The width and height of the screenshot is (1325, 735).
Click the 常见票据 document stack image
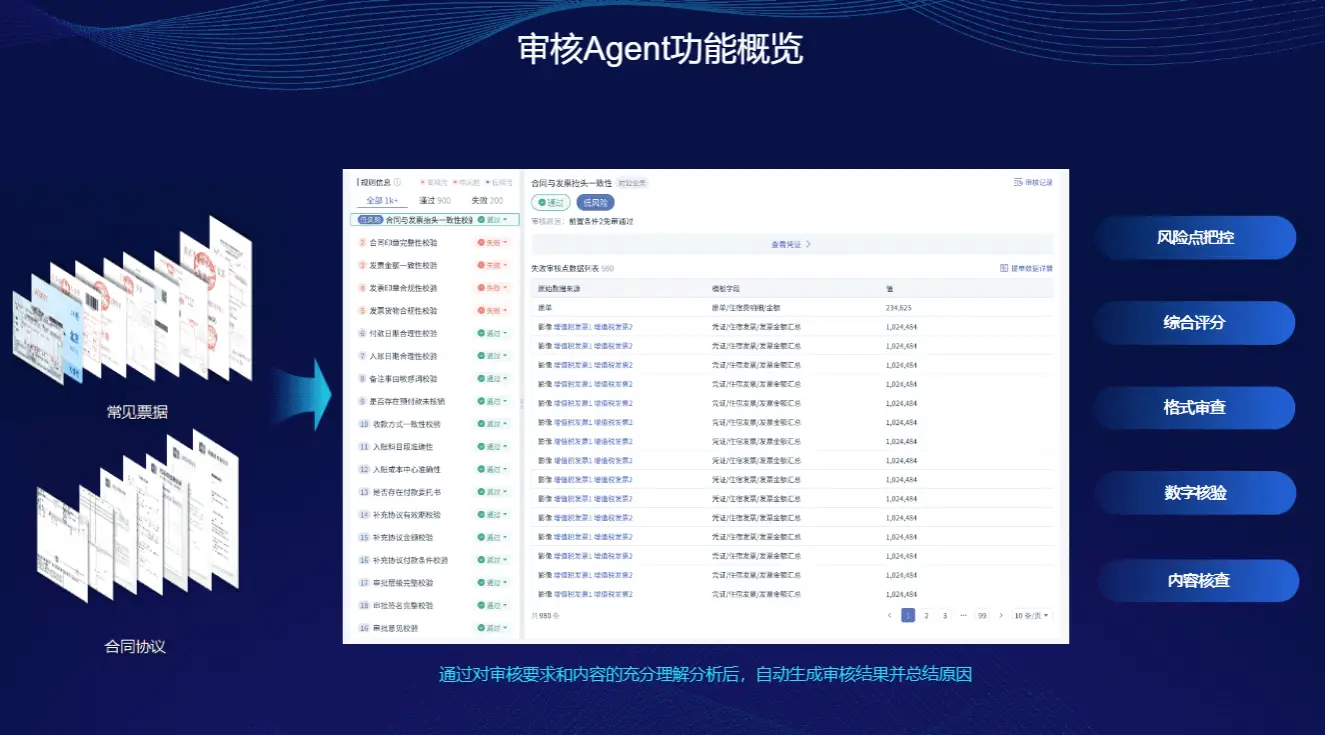tap(136, 310)
